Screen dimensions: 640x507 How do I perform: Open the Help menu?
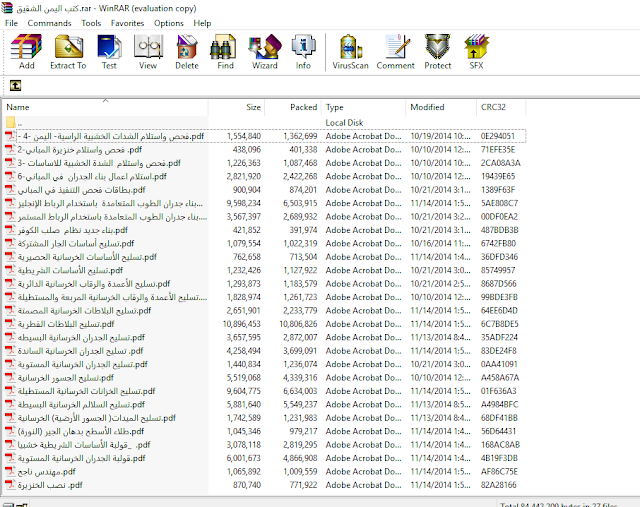[x=202, y=23]
